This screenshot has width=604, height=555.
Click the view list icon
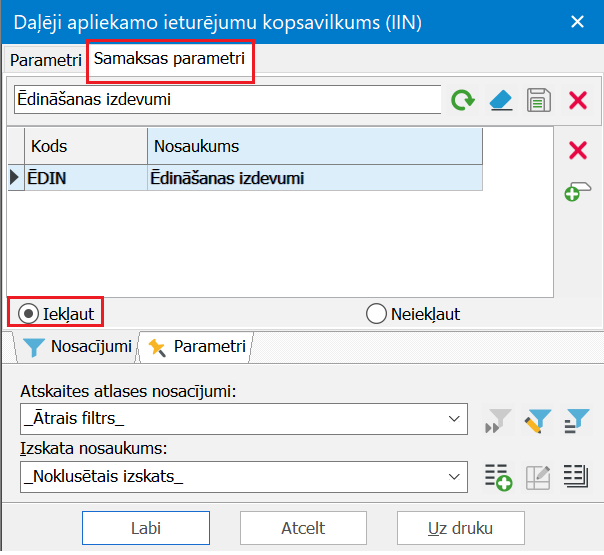(576, 476)
